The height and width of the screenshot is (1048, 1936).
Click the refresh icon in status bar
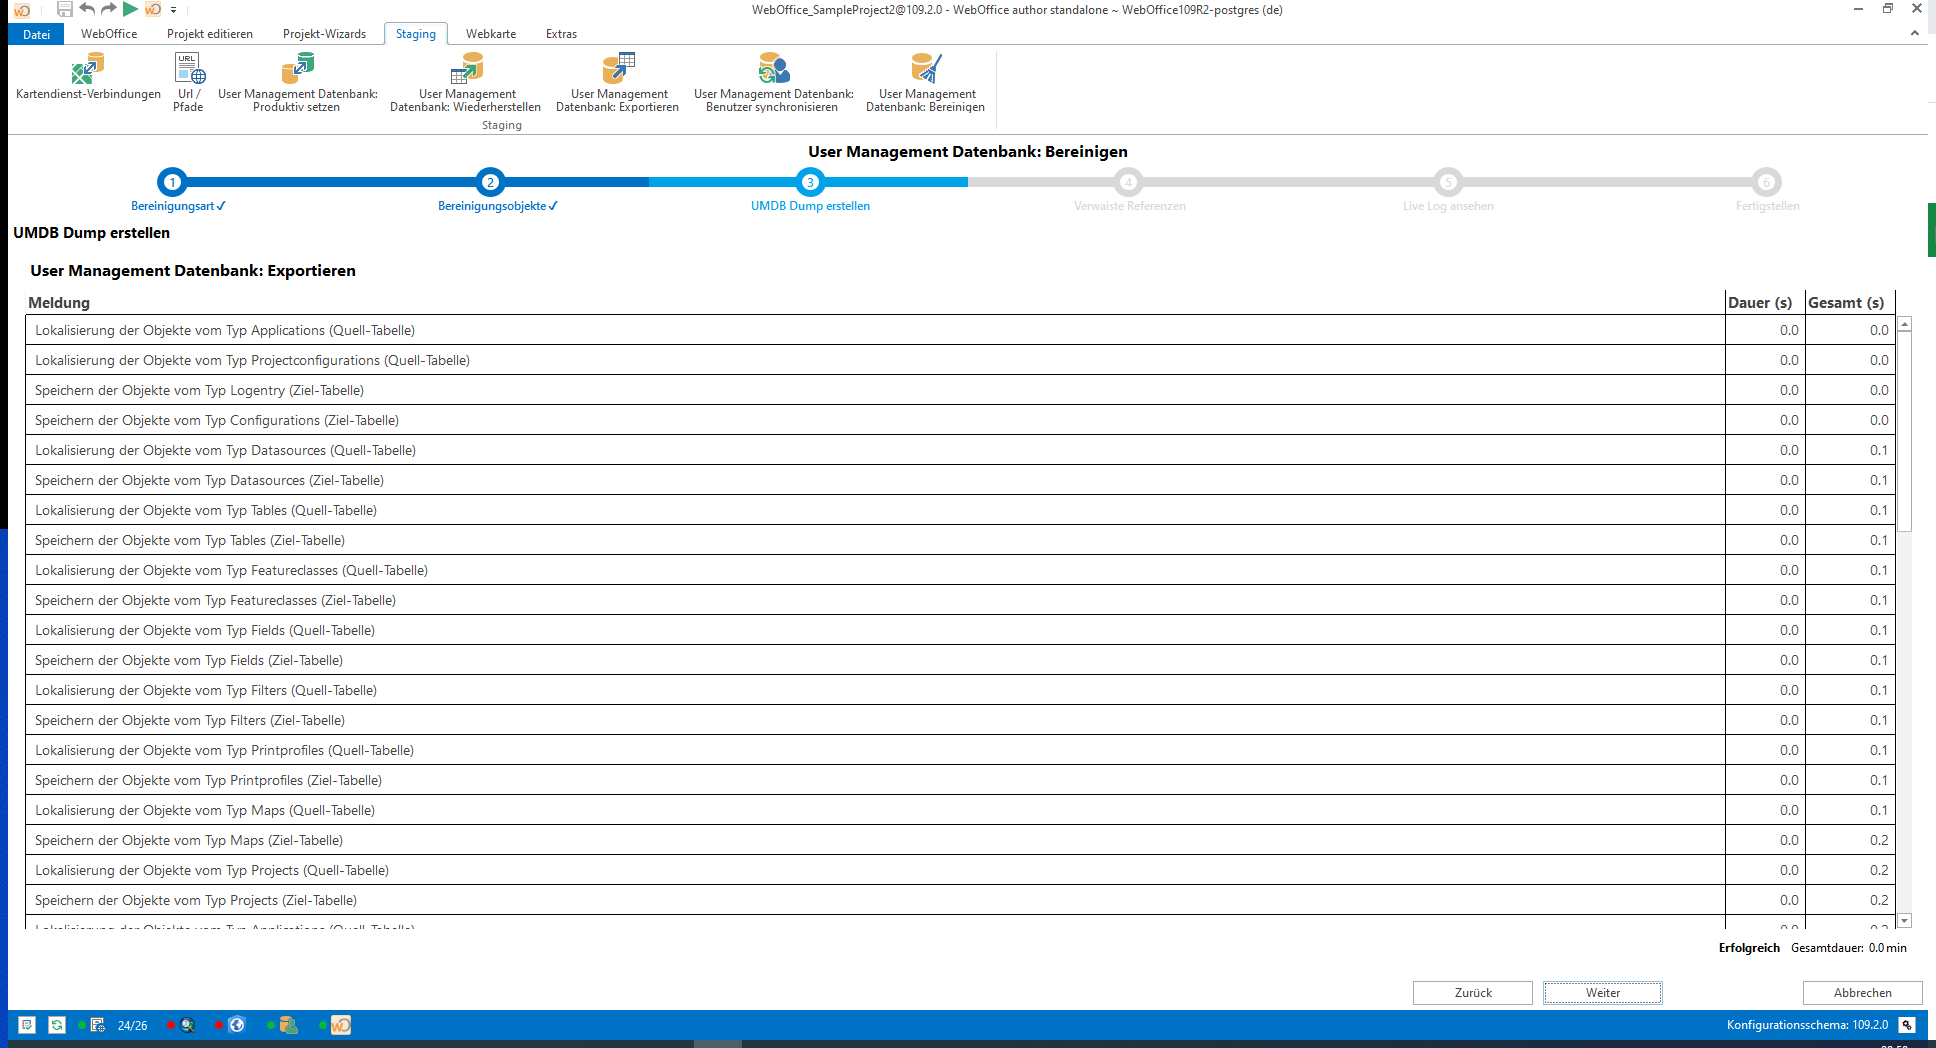[x=57, y=1025]
